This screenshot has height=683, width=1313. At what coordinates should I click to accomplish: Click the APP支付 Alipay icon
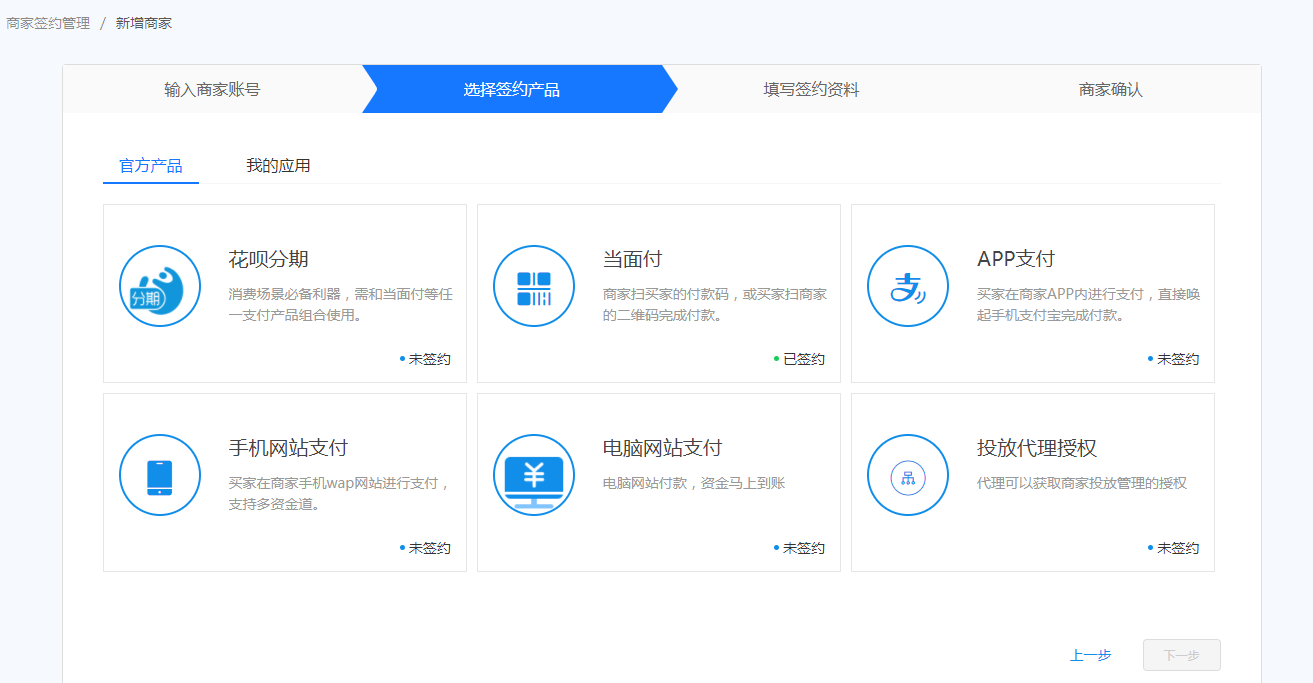pos(908,286)
